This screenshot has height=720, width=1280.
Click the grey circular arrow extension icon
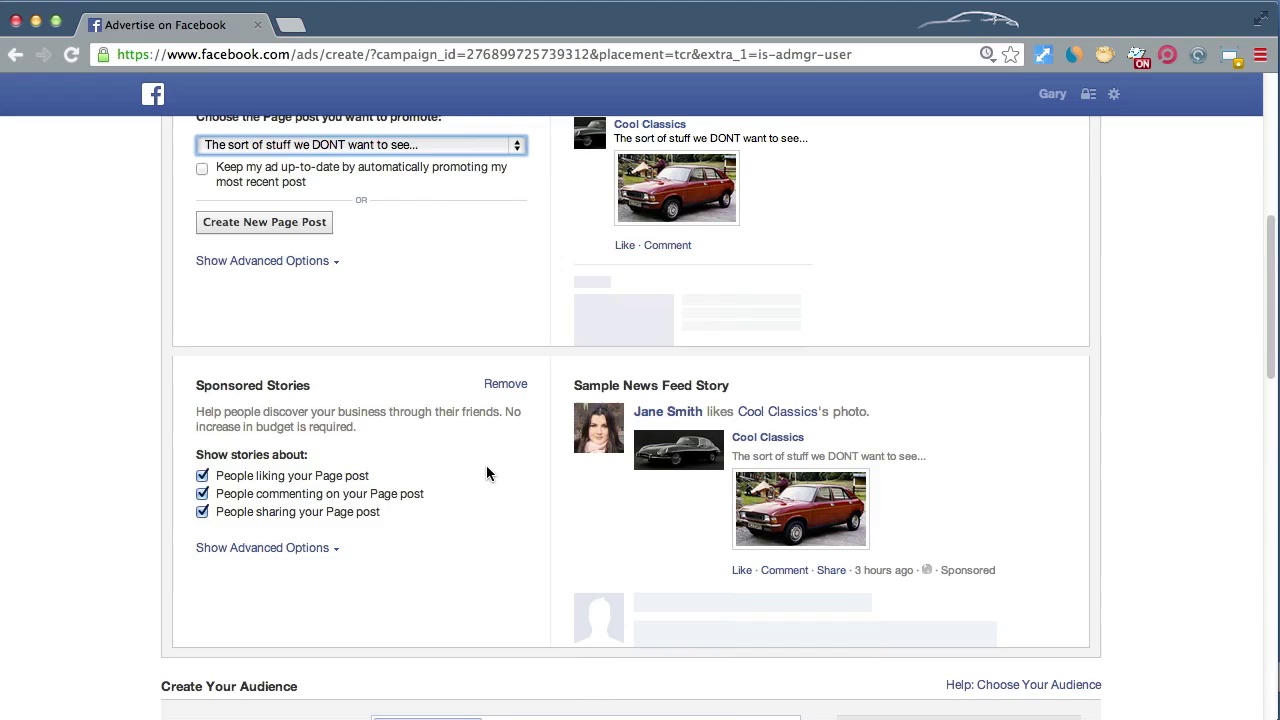point(1198,55)
